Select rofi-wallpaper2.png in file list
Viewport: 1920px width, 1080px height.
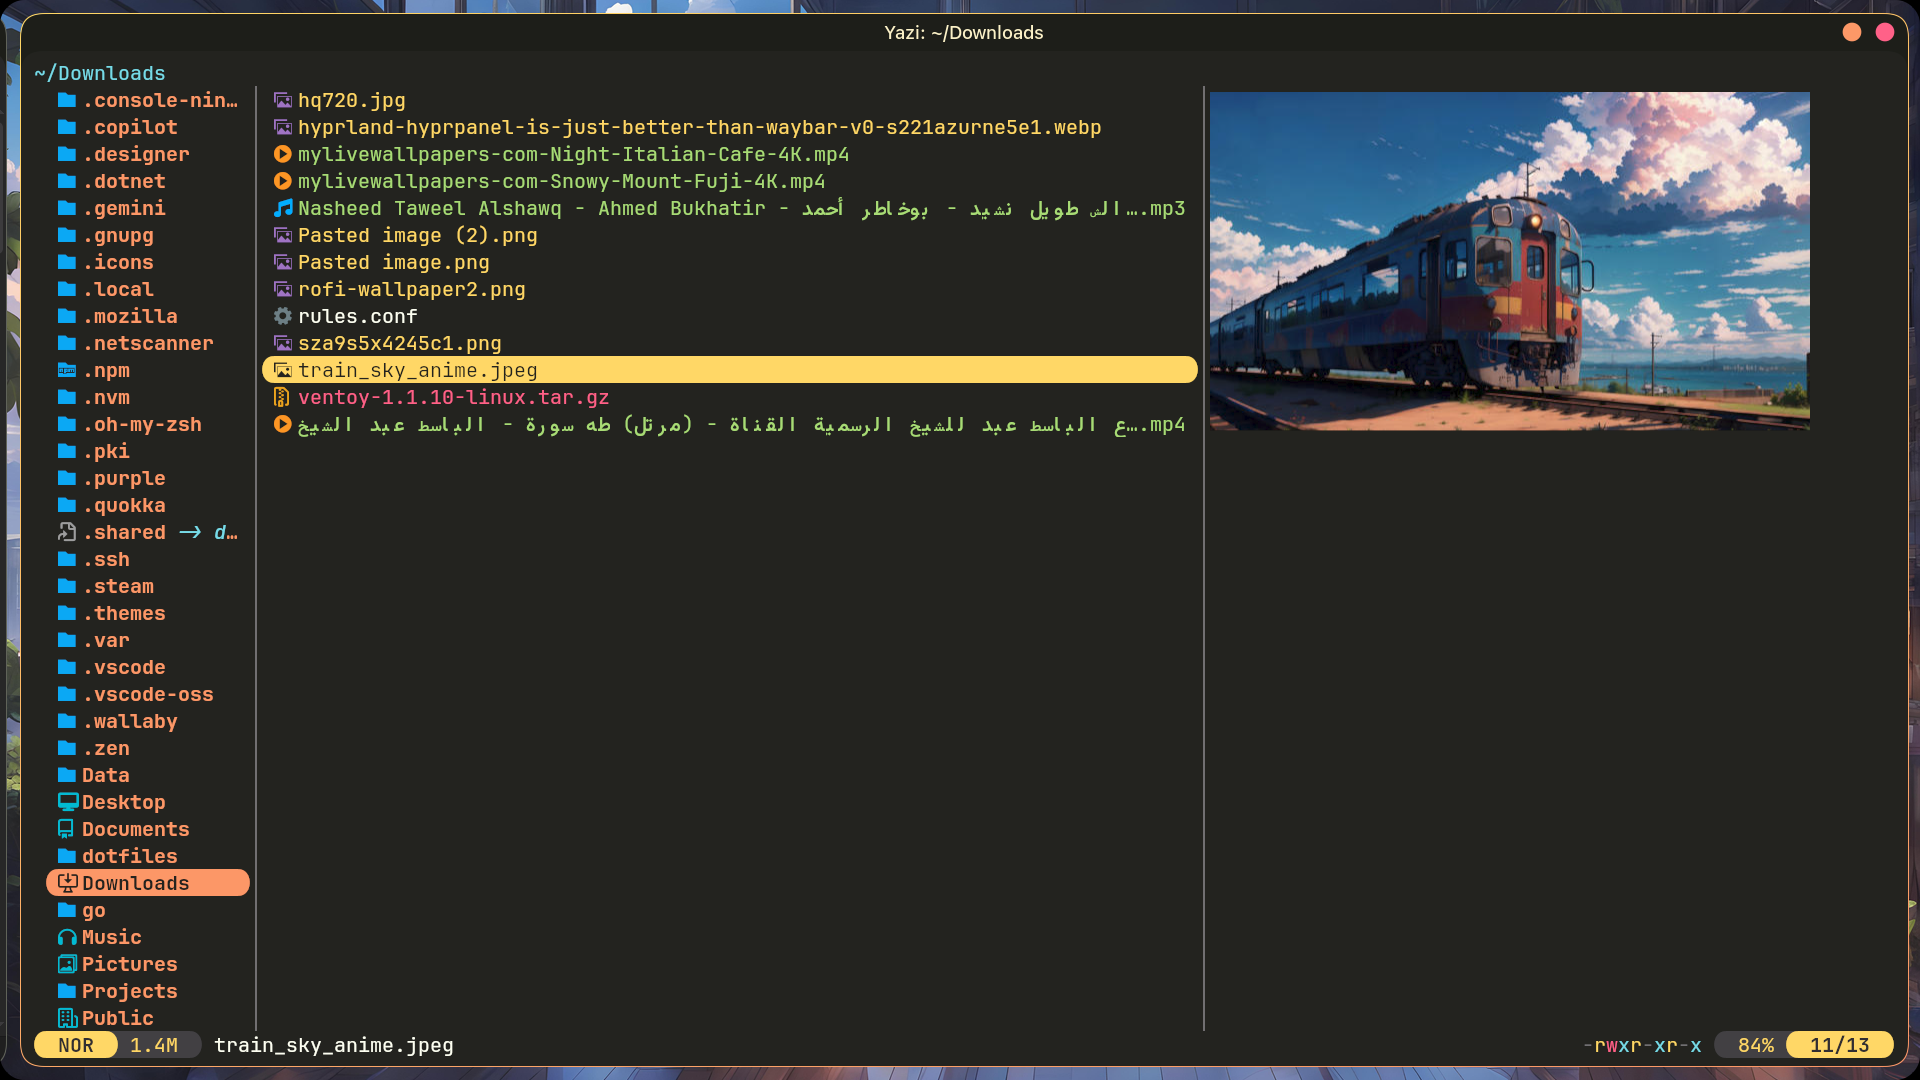411,289
